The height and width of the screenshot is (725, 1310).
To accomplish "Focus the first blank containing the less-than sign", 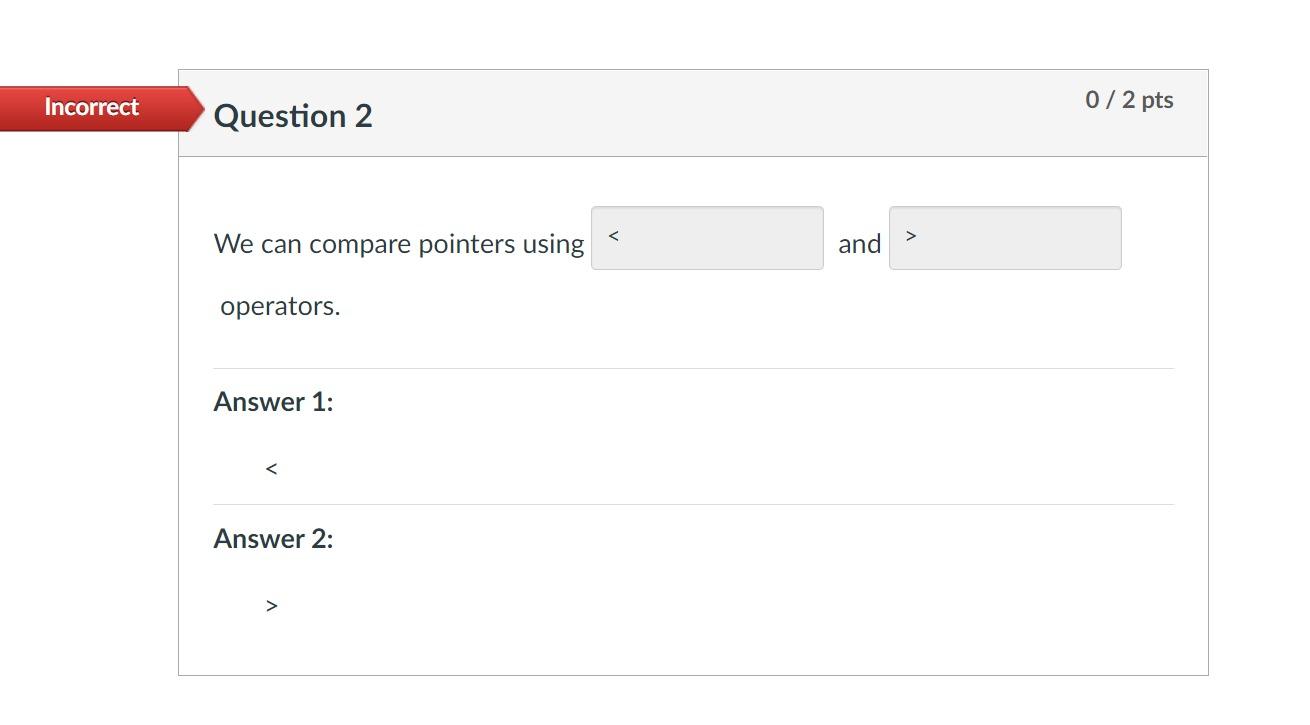I will pyautogui.click(x=707, y=238).
